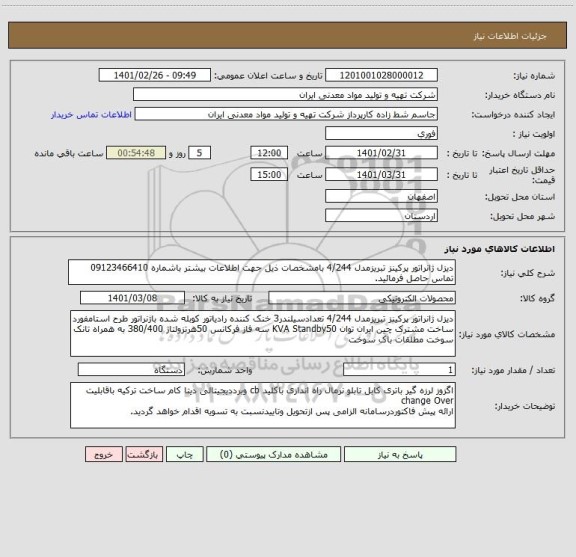The height and width of the screenshot is (557, 576).
Task: Click the remaining days field '5'
Action: [x=199, y=153]
